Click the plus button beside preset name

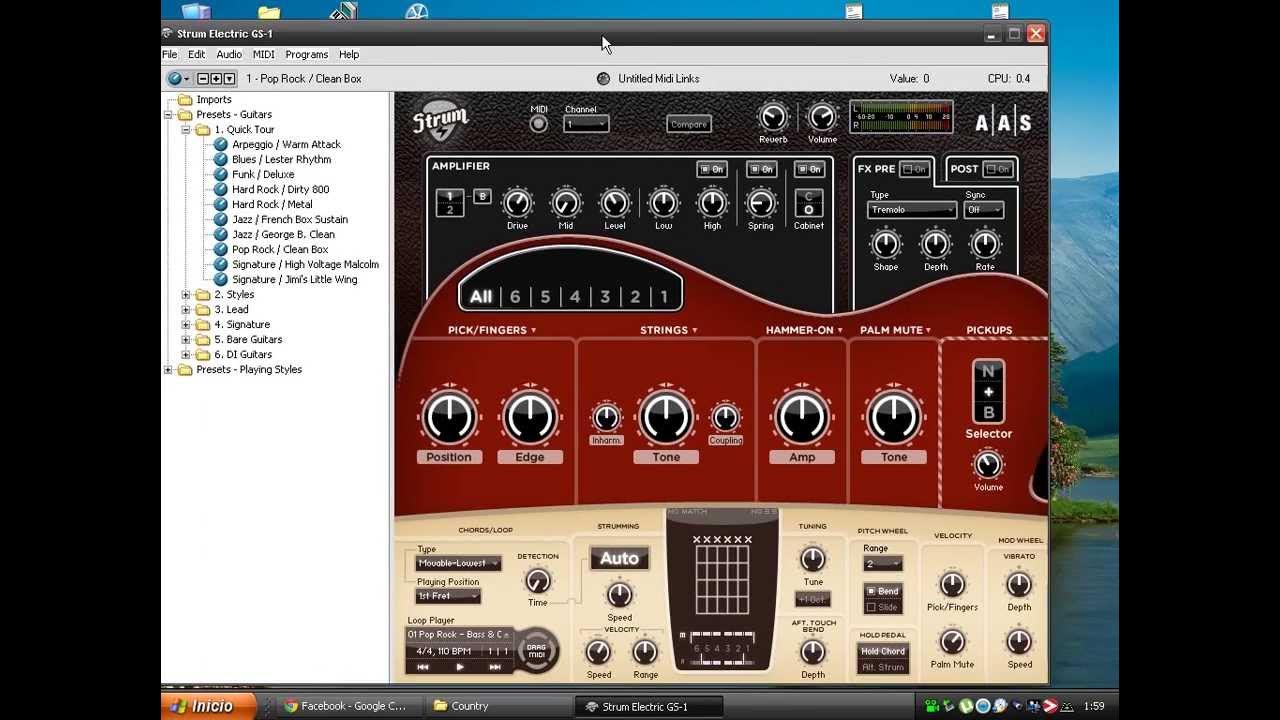pos(216,78)
